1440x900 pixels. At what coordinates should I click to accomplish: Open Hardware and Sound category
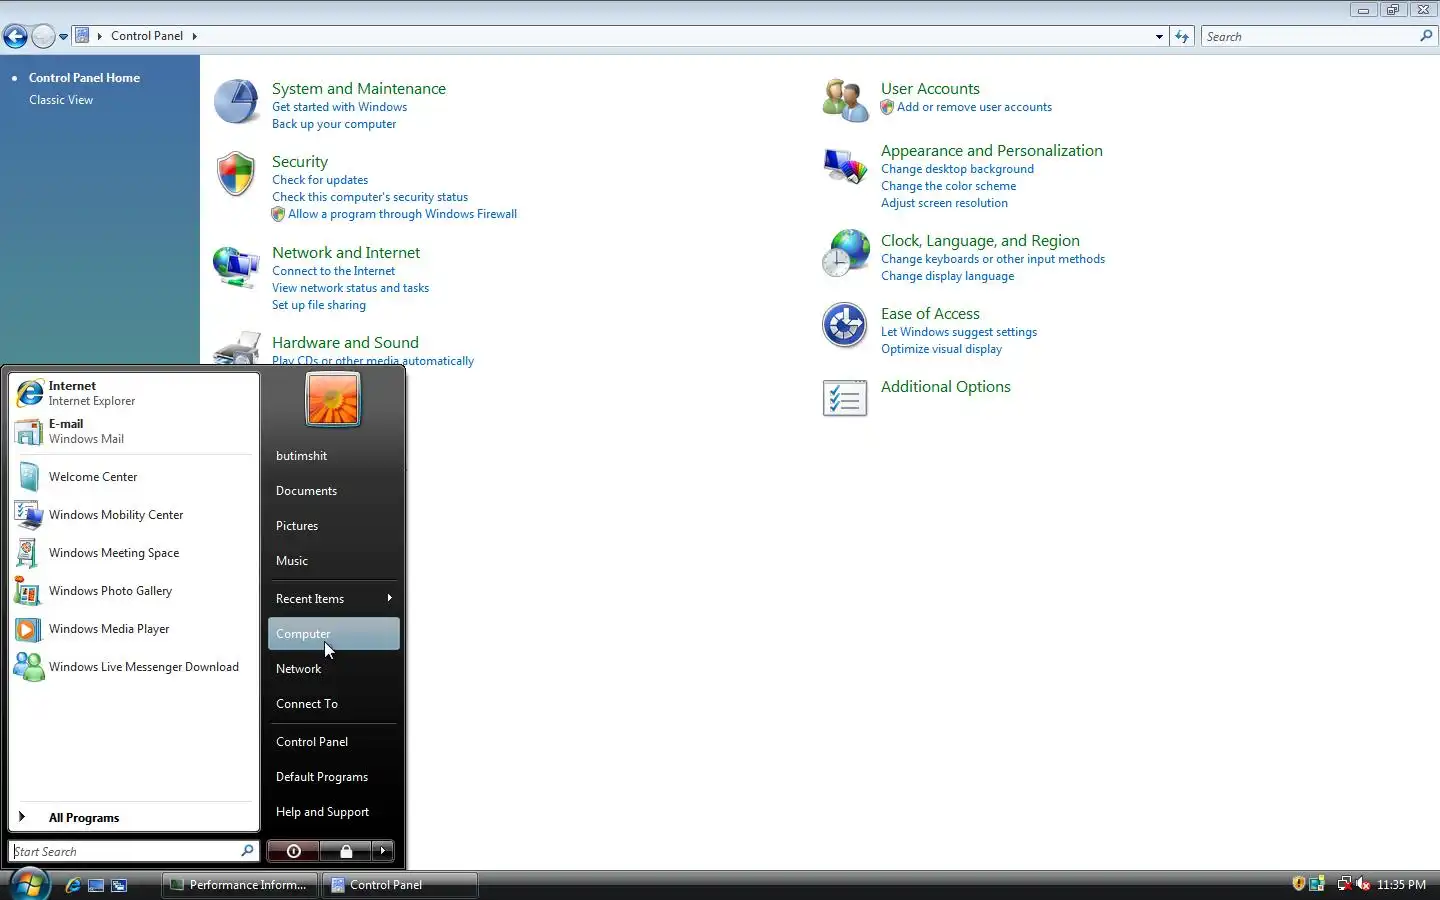point(345,343)
